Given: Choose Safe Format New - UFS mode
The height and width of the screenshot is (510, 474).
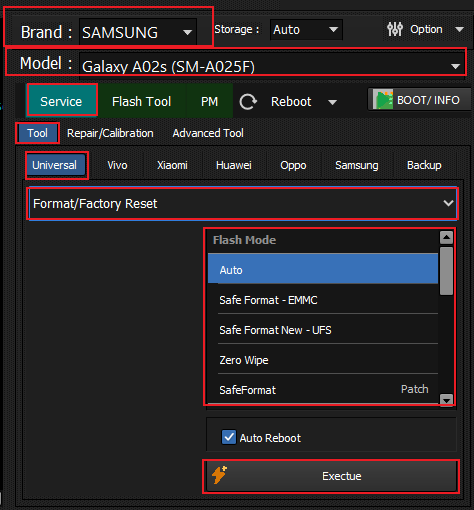Looking at the screenshot, I should tap(323, 329).
